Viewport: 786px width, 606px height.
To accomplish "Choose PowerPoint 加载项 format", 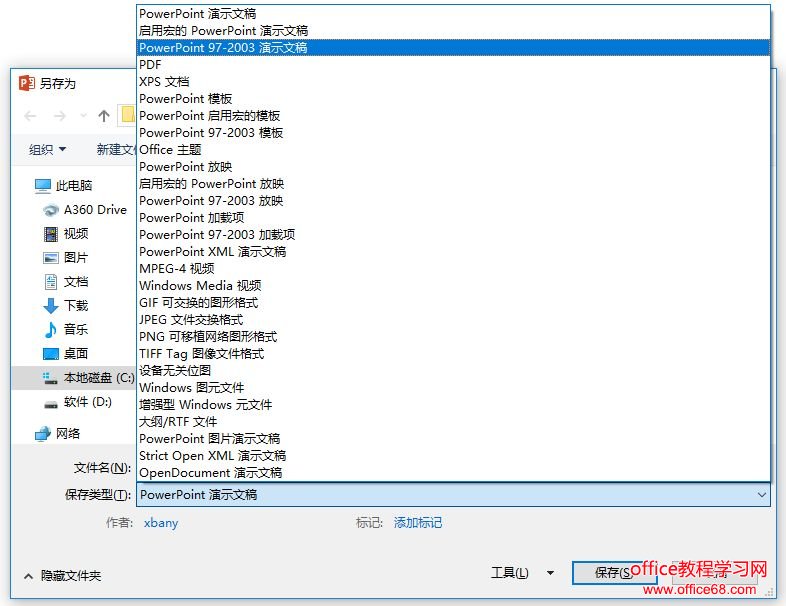I will click(x=453, y=218).
